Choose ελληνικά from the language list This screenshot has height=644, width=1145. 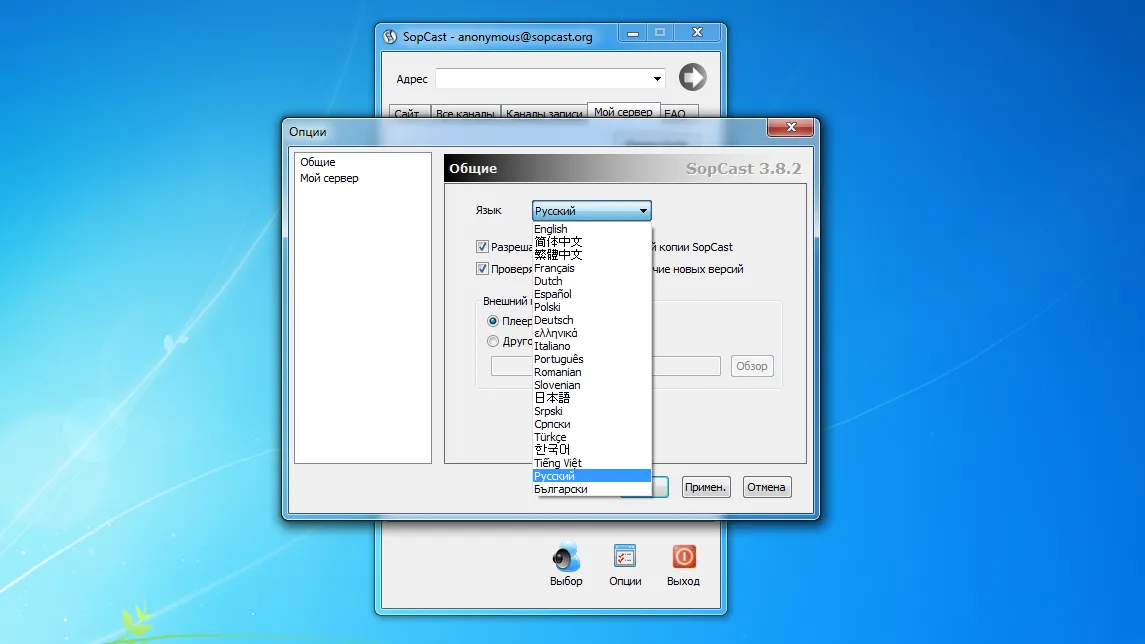tap(592, 333)
